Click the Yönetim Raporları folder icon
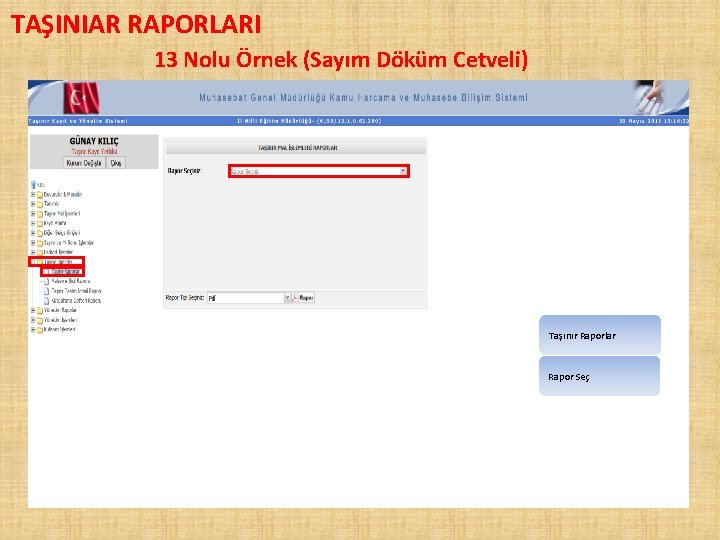The image size is (720, 540). [x=40, y=310]
